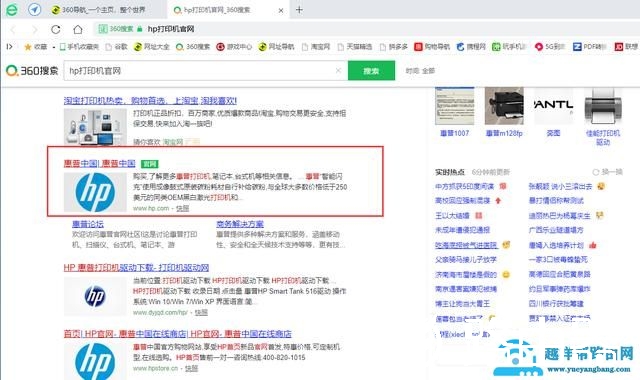The width and height of the screenshot is (640, 380).
Task: Open the 5G bookmark with red icon
Action: [x=549, y=47]
